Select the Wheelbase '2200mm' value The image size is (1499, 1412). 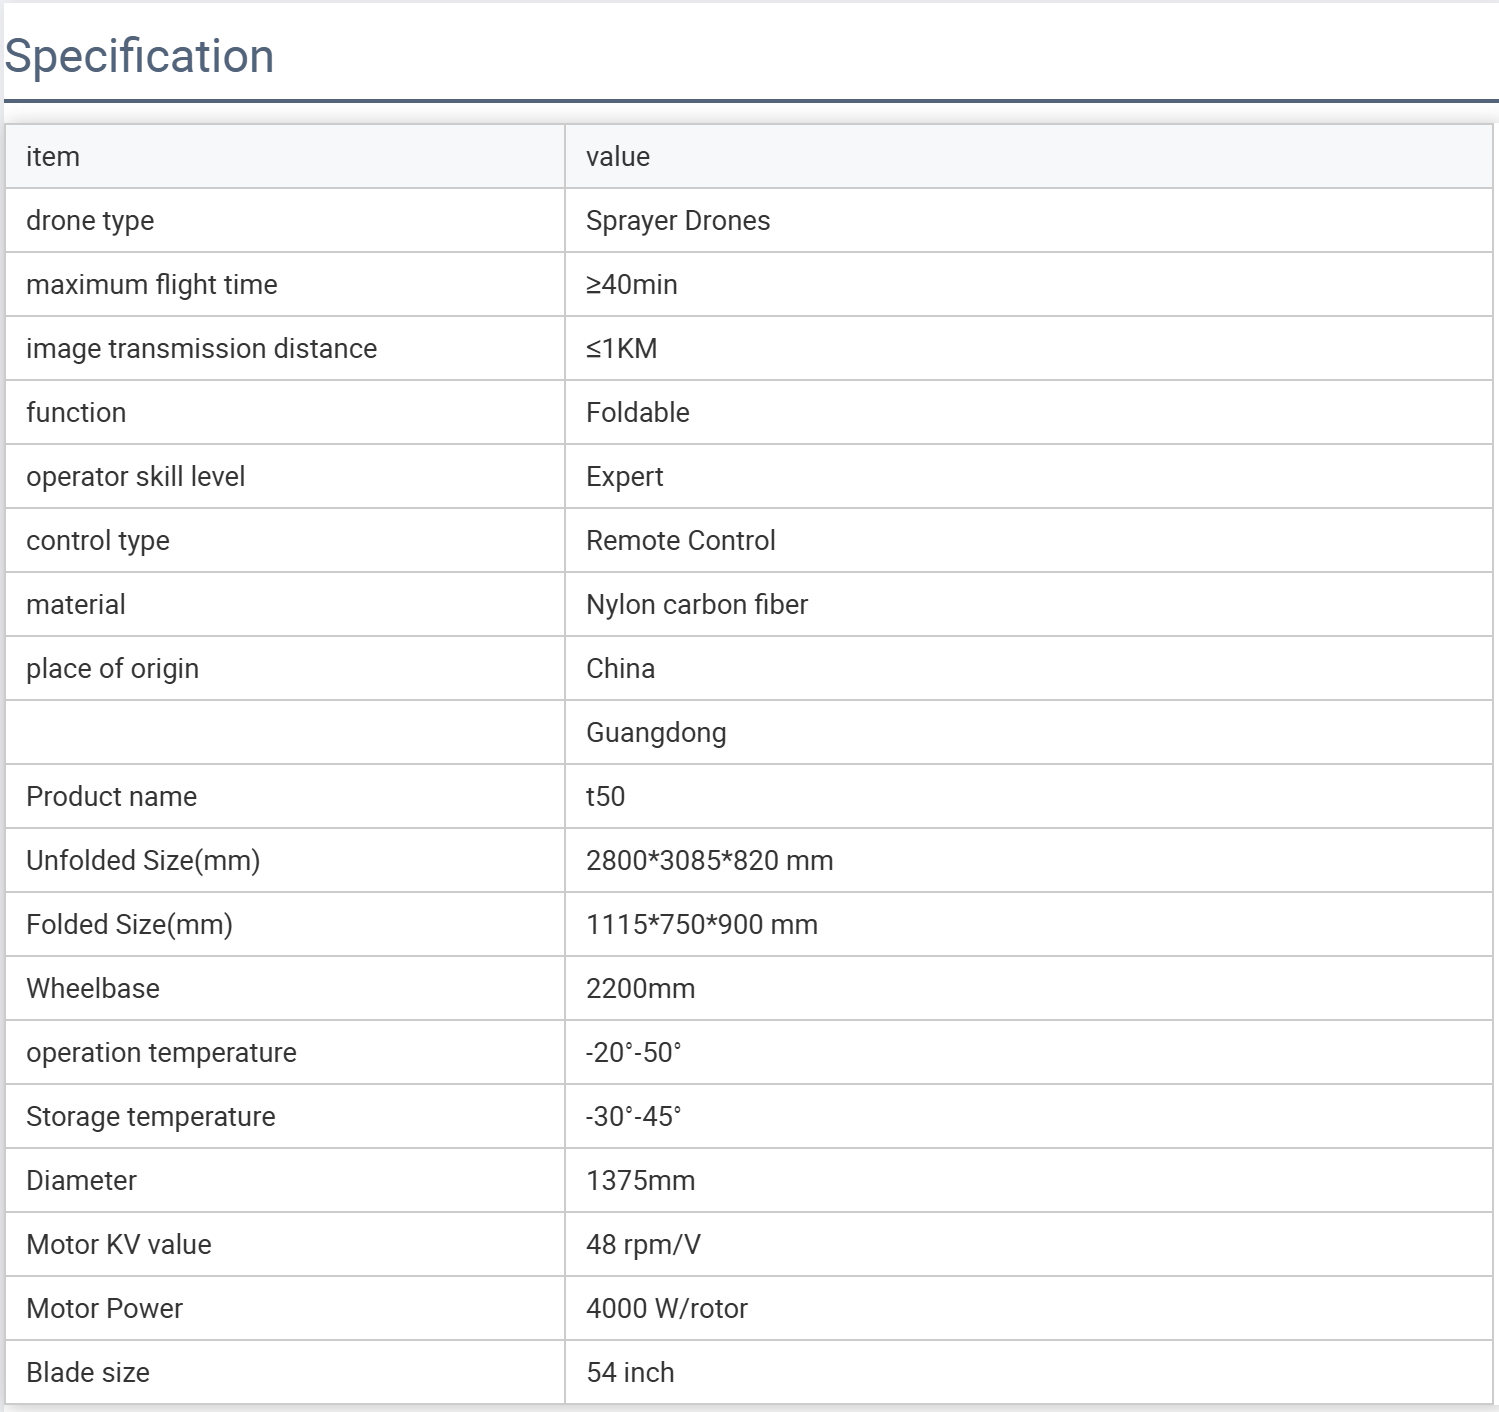[641, 989]
